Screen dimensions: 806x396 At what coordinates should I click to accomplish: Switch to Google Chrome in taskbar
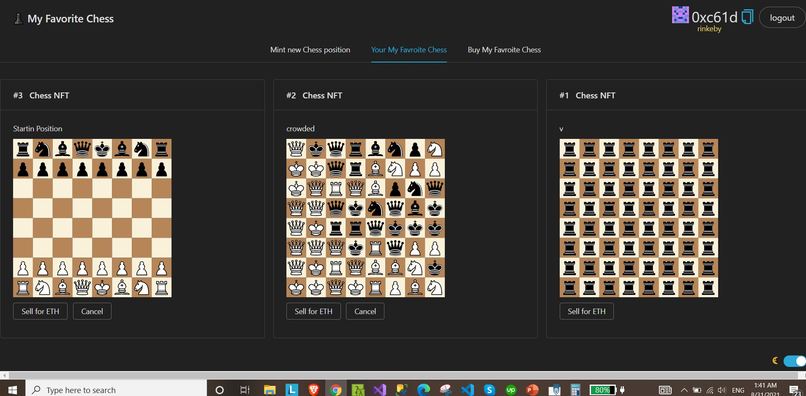(x=336, y=390)
